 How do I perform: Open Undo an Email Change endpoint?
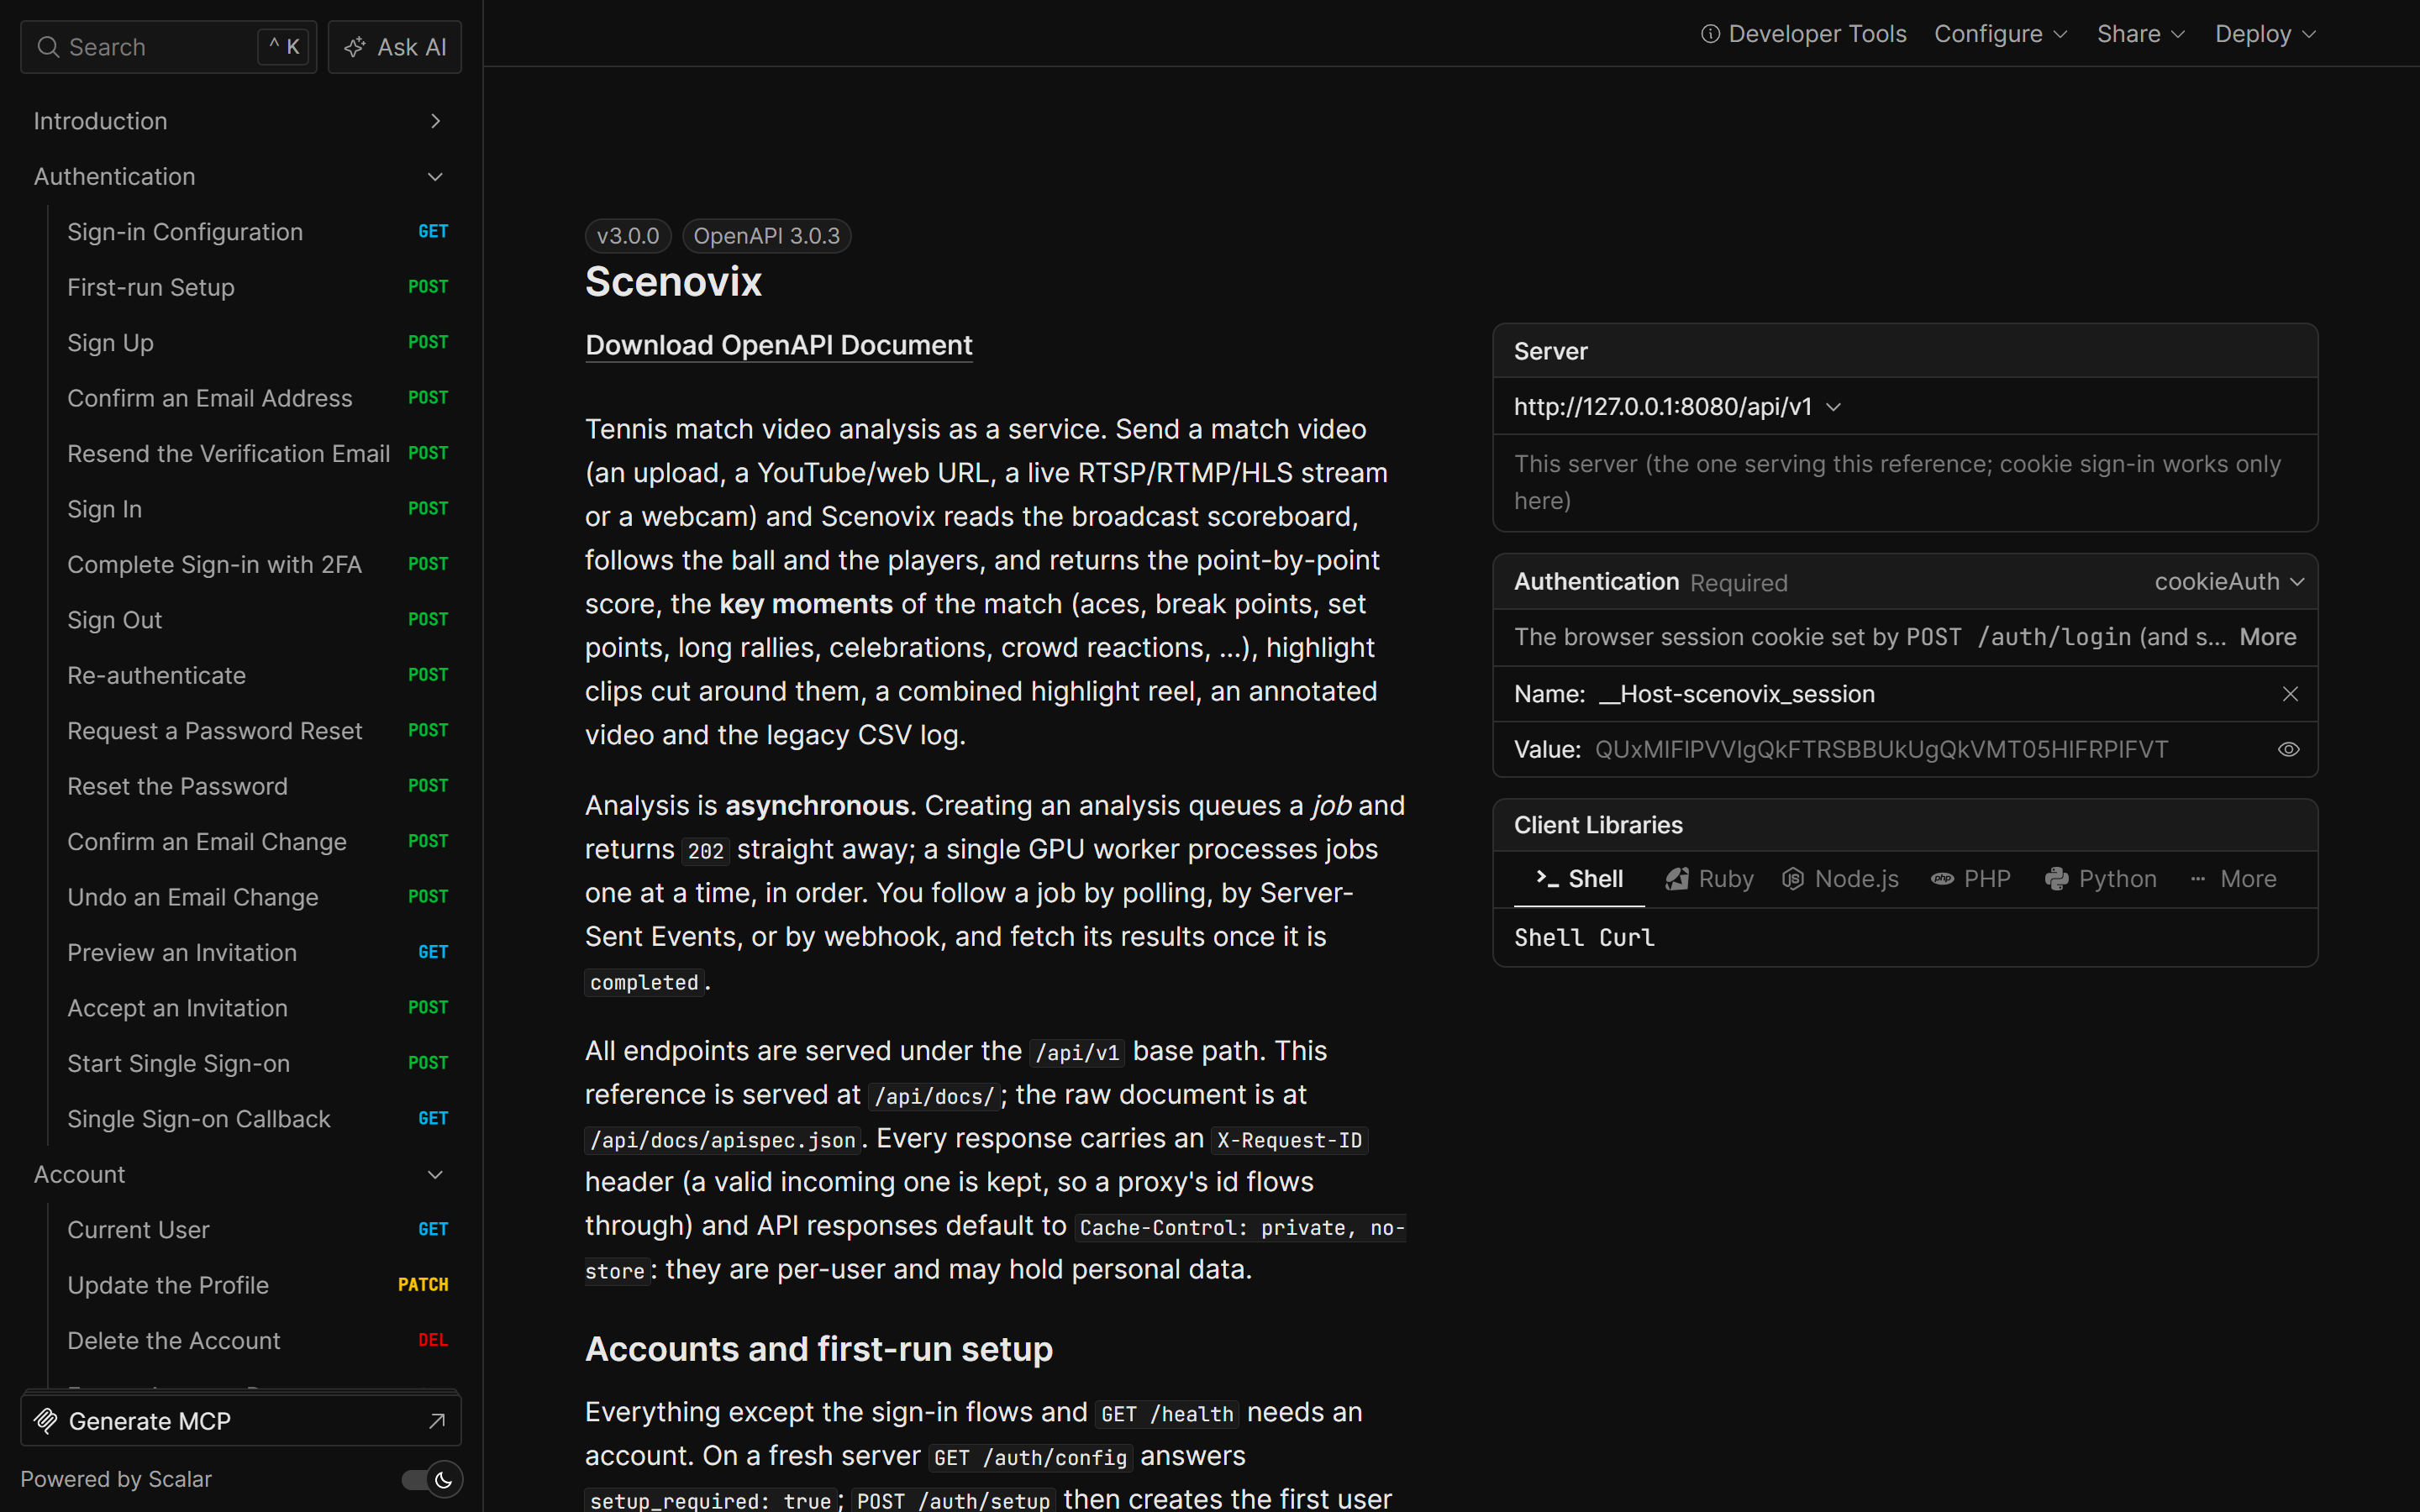coord(257,898)
